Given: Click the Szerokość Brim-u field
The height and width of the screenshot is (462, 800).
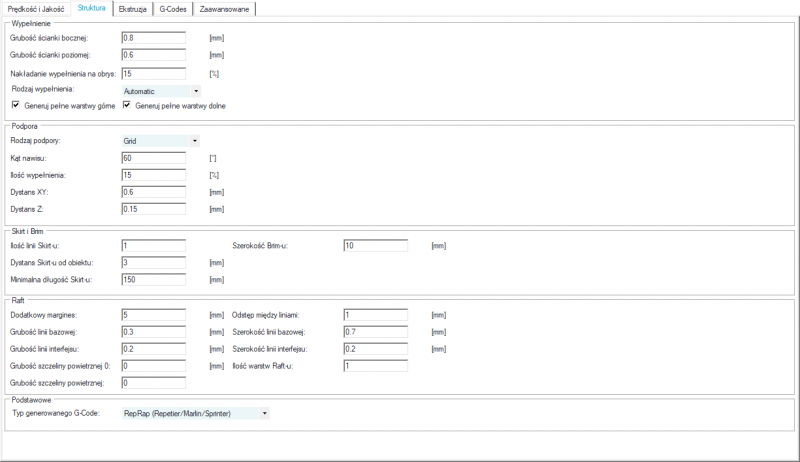Looking at the screenshot, I should [375, 245].
